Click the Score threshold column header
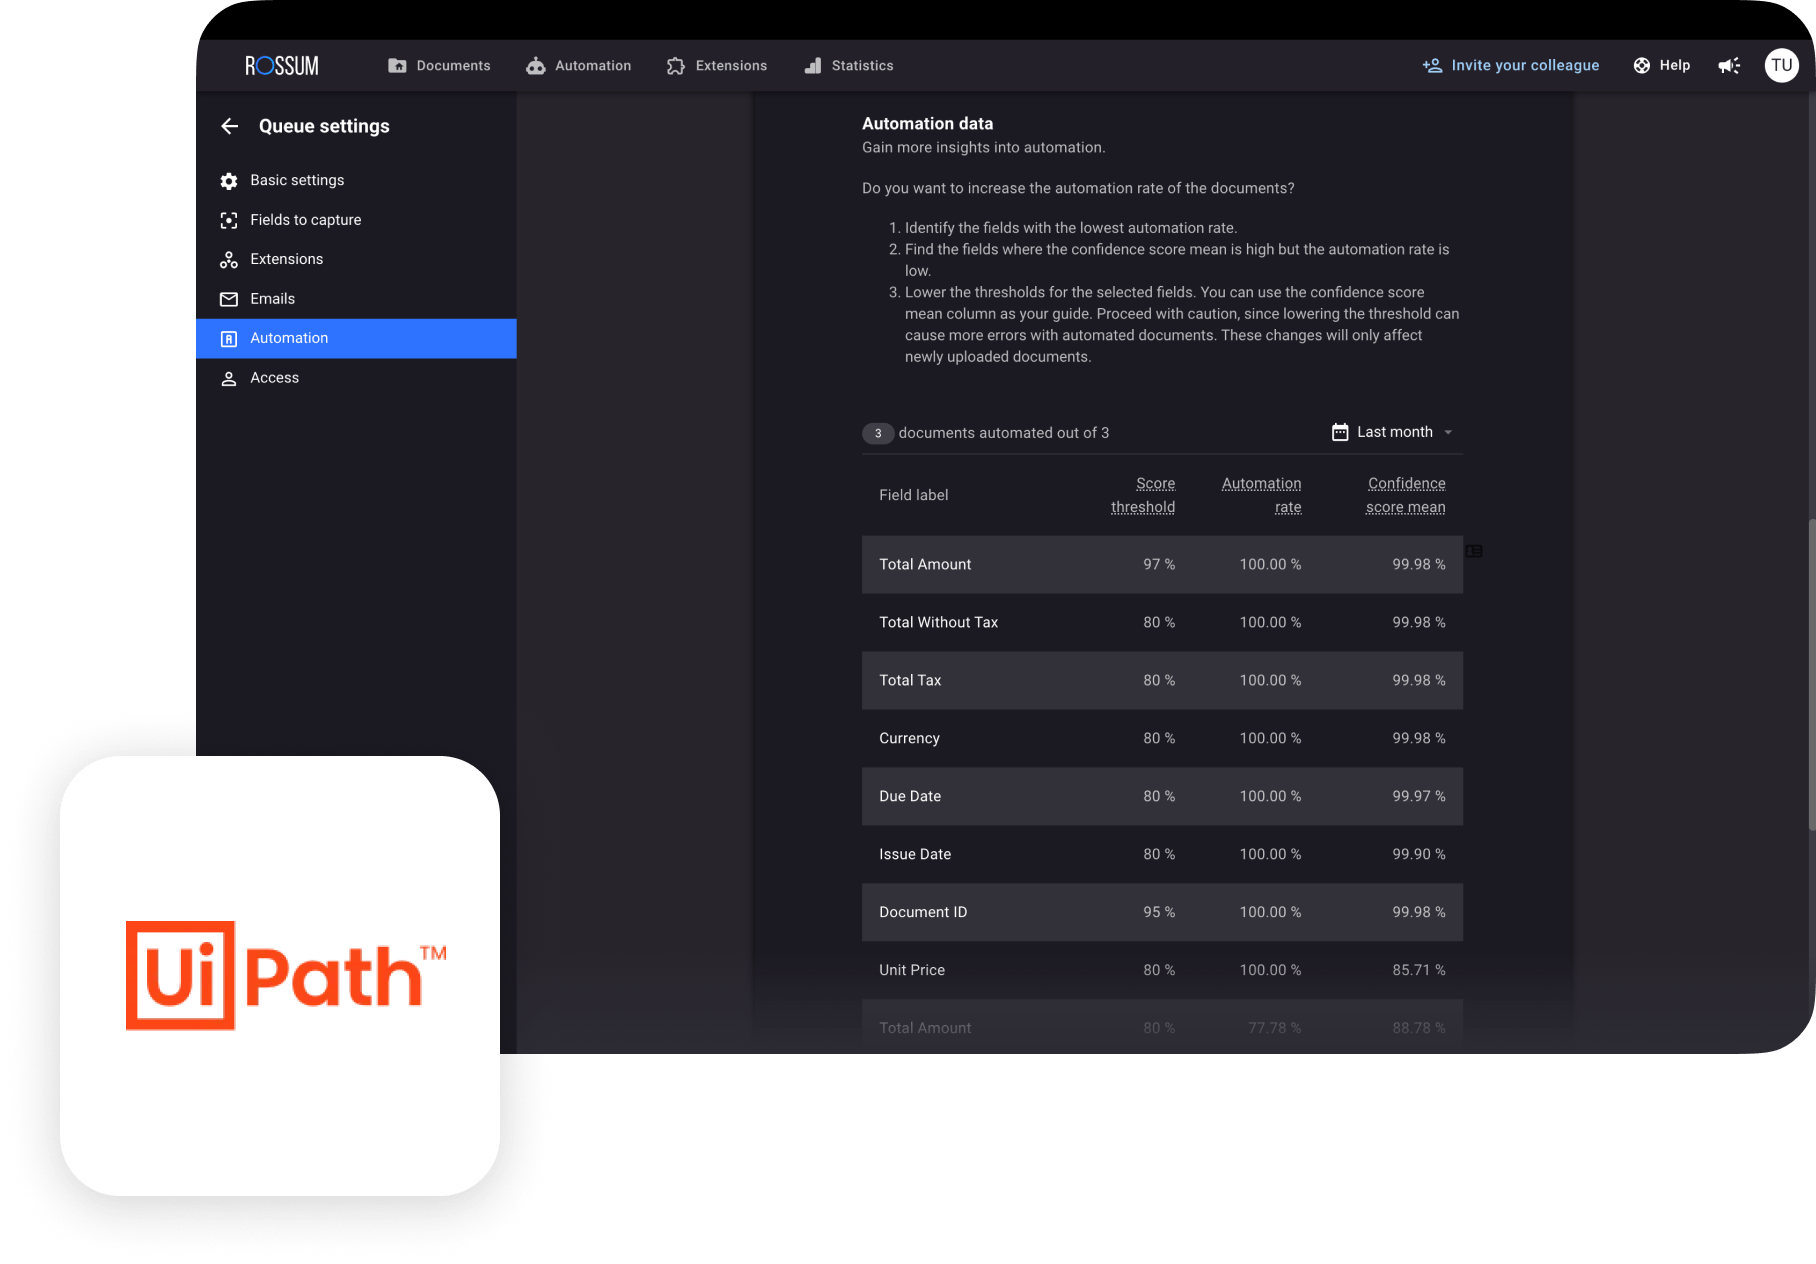Screen dimensions: 1816x1264 pyautogui.click(x=1143, y=495)
